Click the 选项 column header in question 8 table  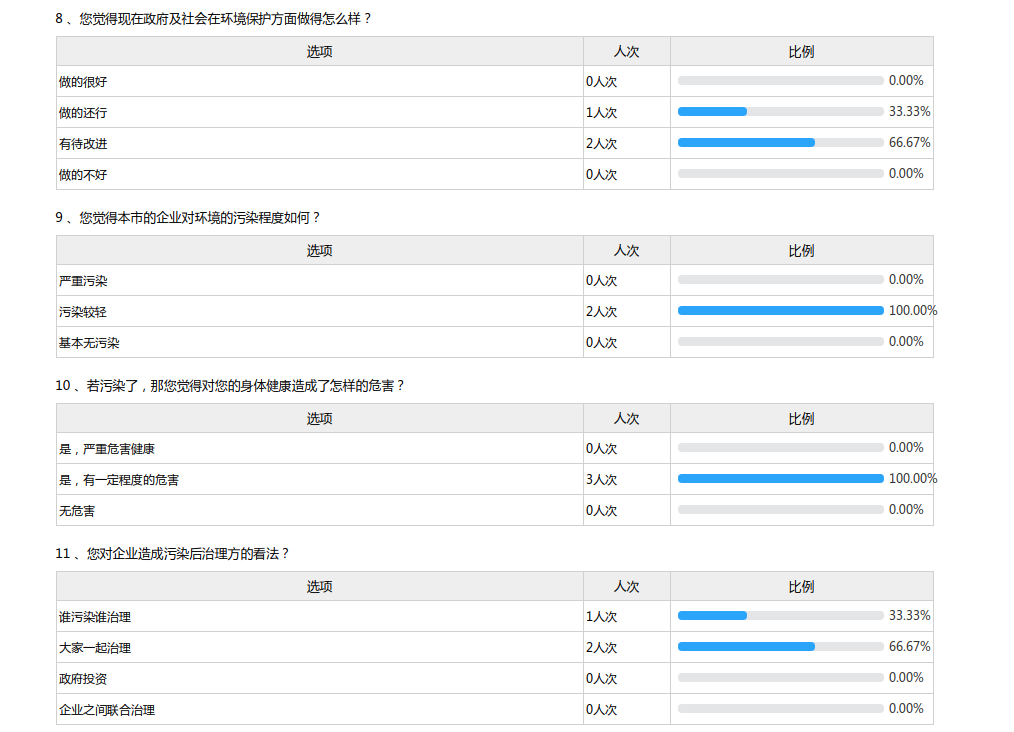point(319,52)
